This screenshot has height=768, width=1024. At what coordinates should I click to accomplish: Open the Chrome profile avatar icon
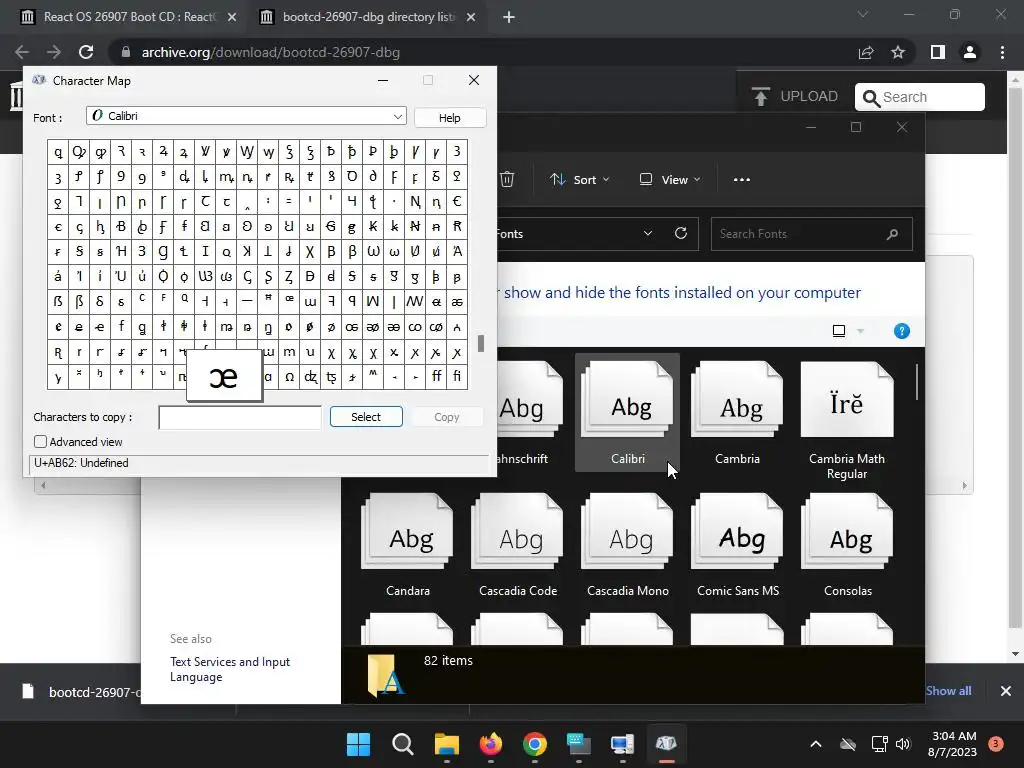pos(970,52)
